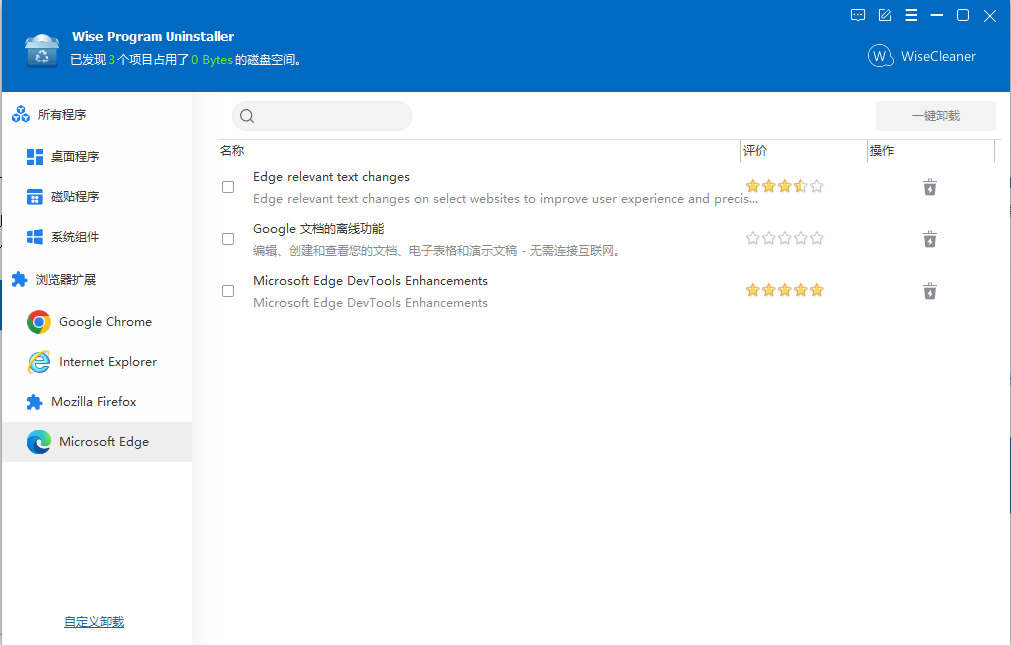
Task: Click the search magnifier icon
Action: pos(246,116)
